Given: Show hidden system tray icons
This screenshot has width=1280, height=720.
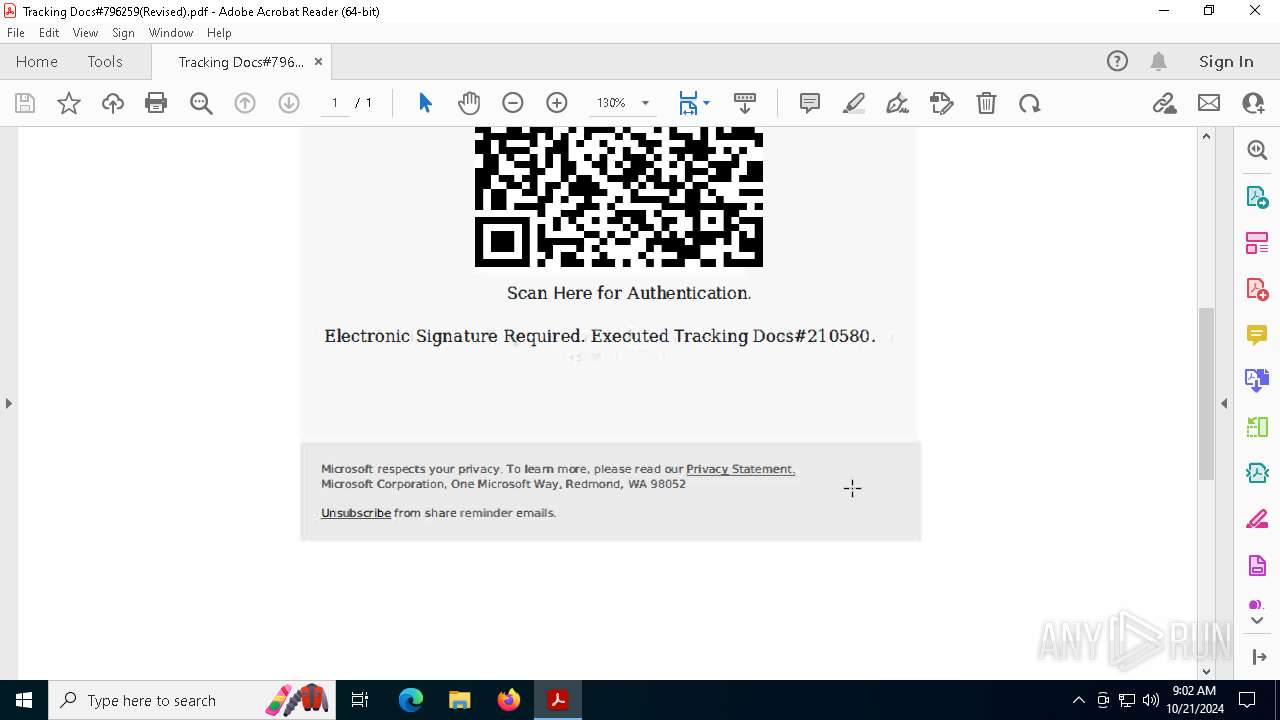Looking at the screenshot, I should (x=1078, y=700).
